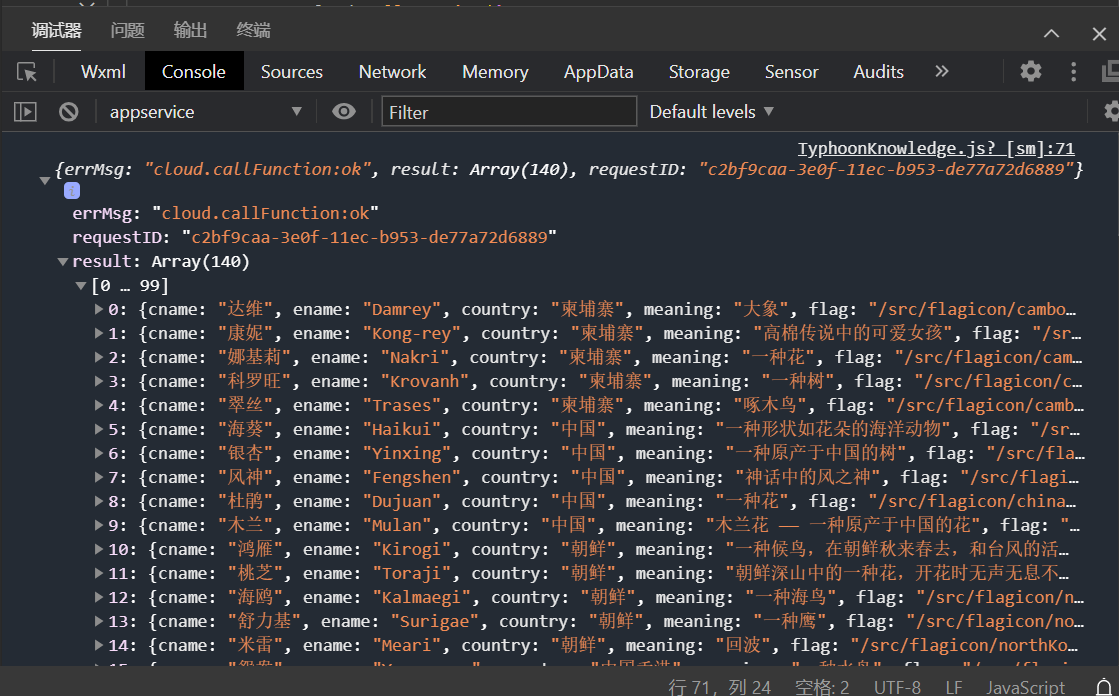Click the blue info badge under the object

click(x=71, y=191)
